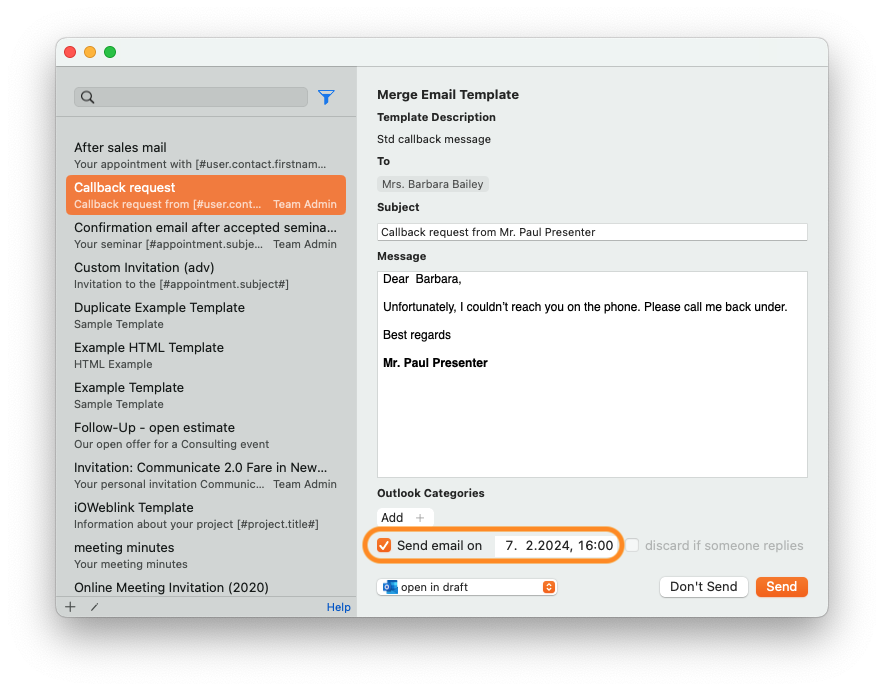Select the Example Template row
Screen dimensions: 884x691
(x=206, y=395)
